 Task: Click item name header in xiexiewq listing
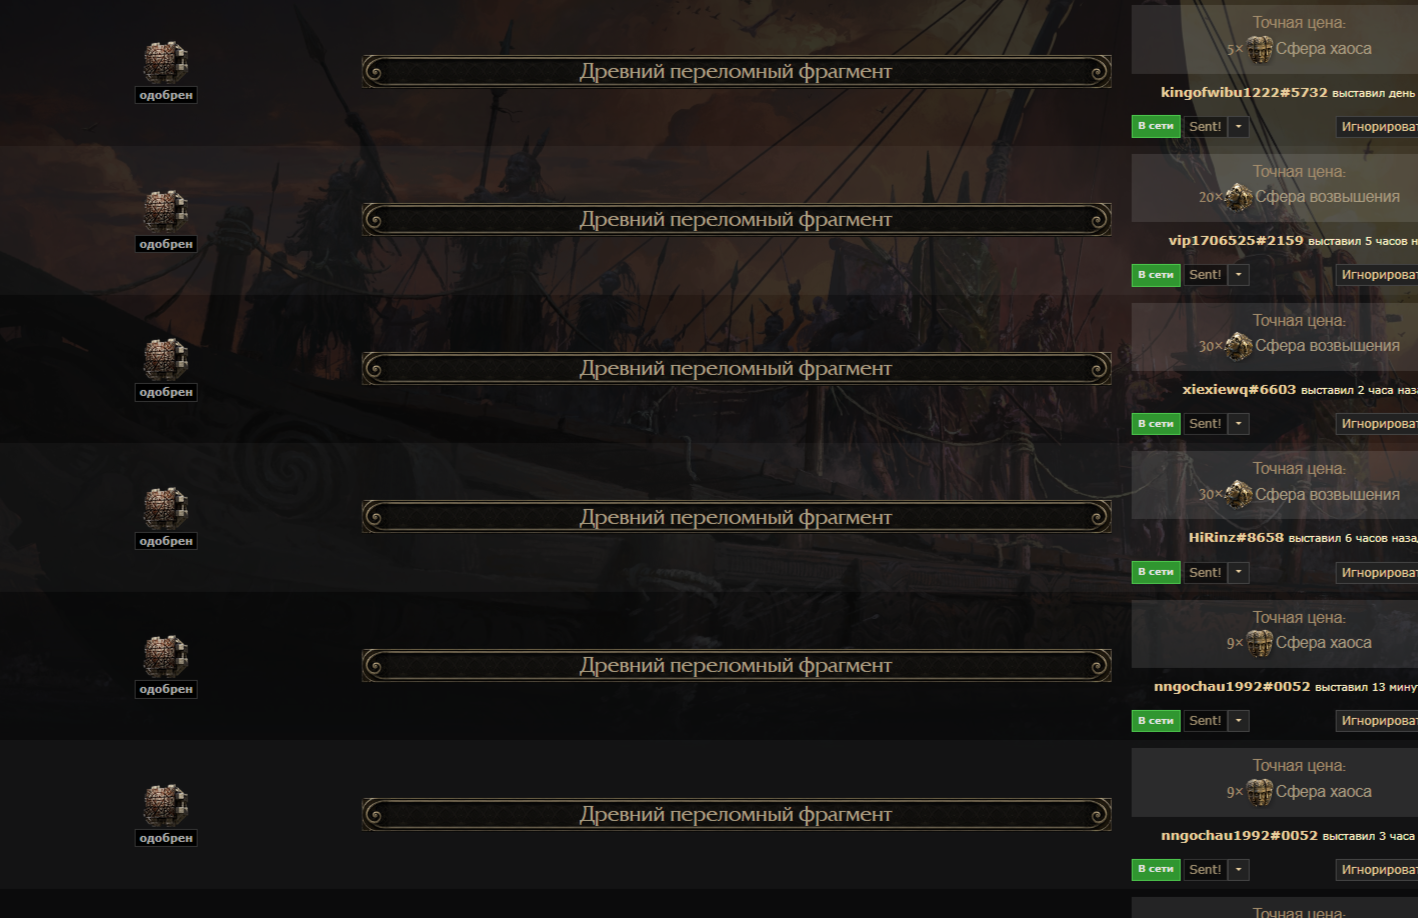coord(736,368)
